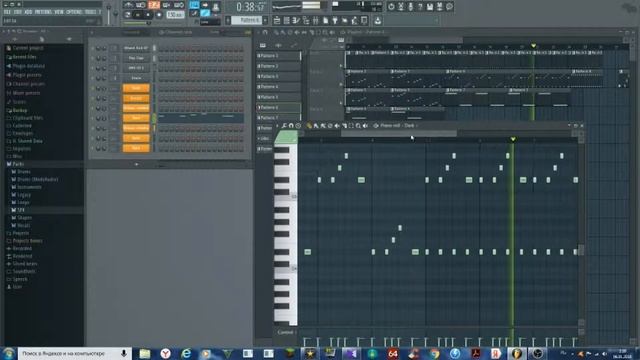Image resolution: width=640 pixels, height=360 pixels.
Task: Open the Mixer view icon in toolbar
Action: point(316,20)
